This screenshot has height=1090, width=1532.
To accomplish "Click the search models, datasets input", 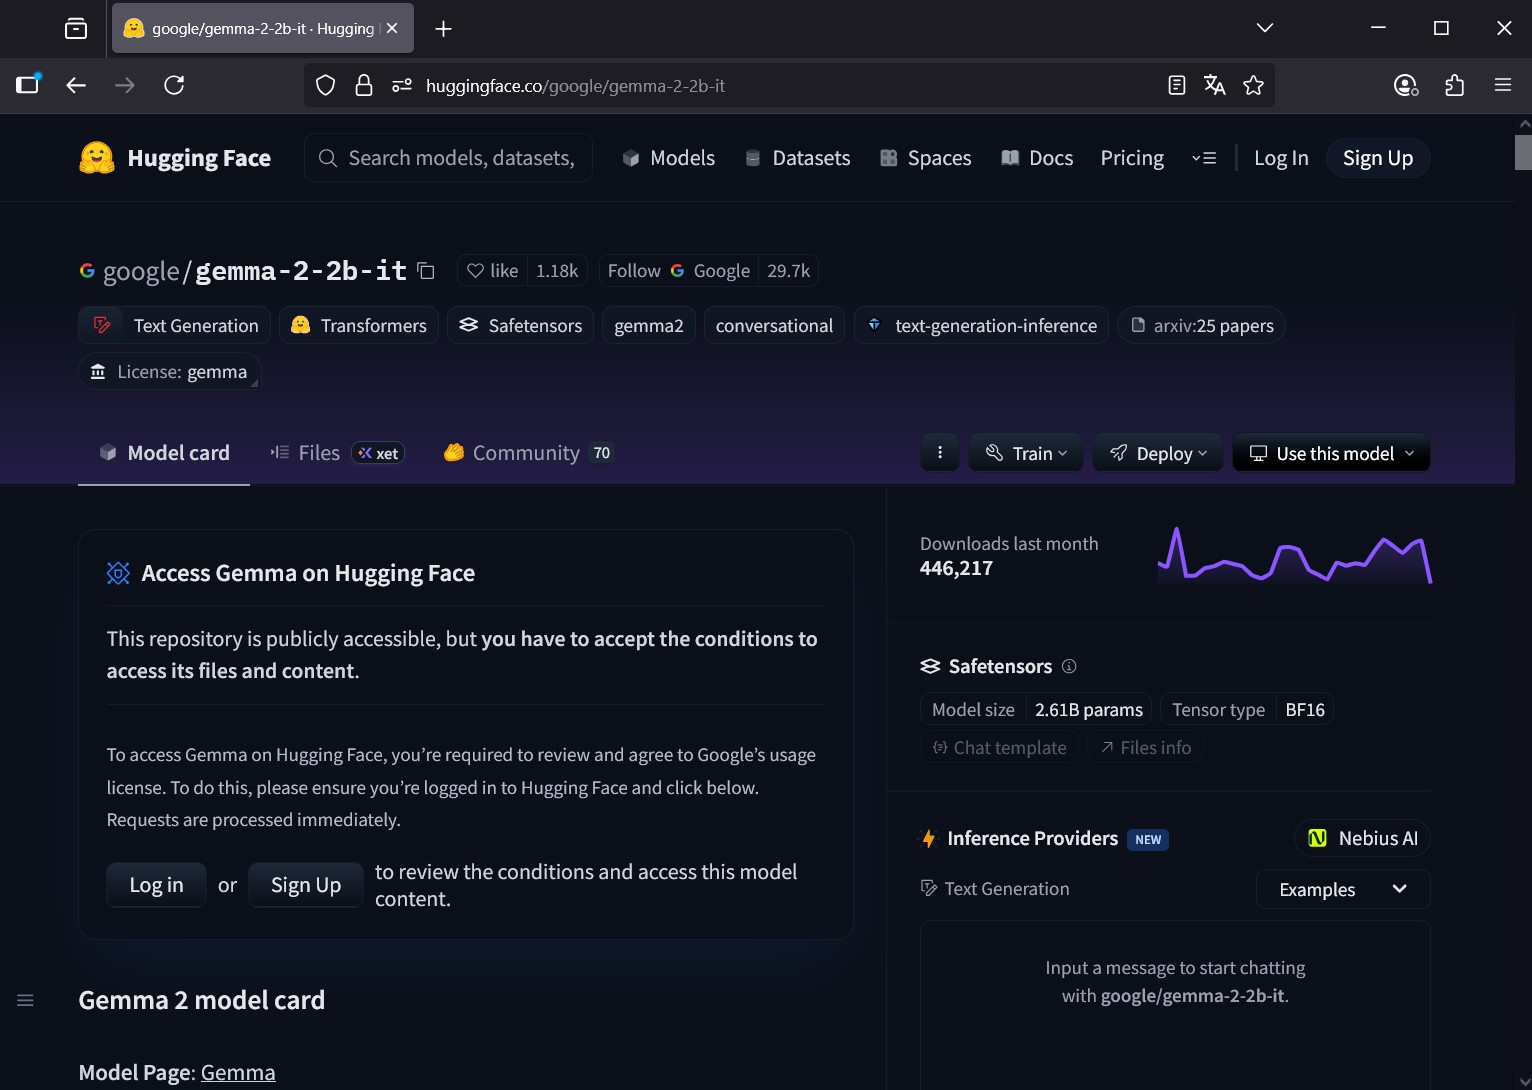I will (x=449, y=158).
